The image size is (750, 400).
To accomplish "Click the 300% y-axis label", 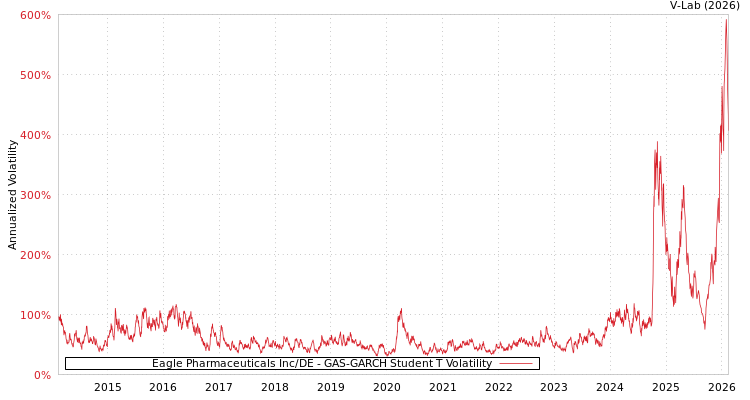I will 35,195.
